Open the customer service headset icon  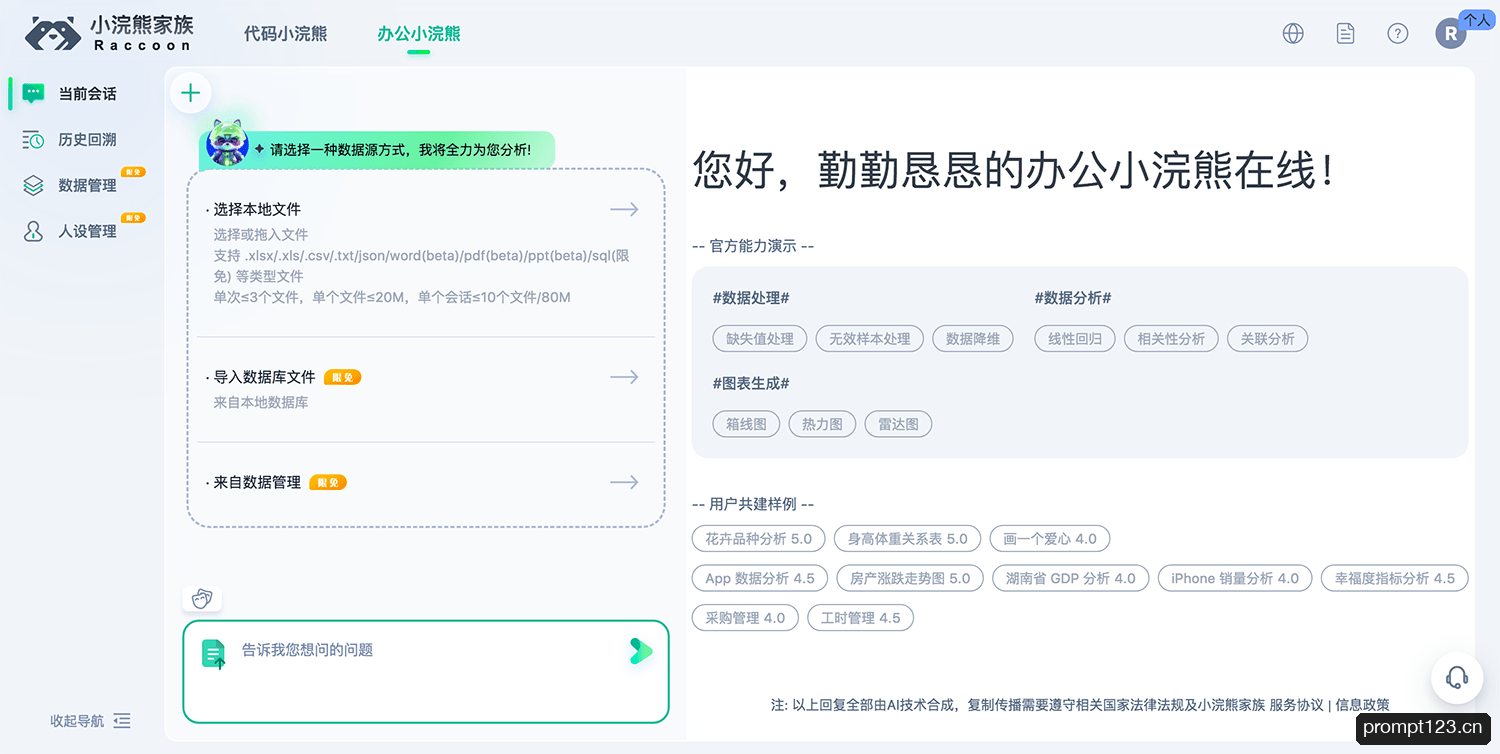[x=1457, y=678]
